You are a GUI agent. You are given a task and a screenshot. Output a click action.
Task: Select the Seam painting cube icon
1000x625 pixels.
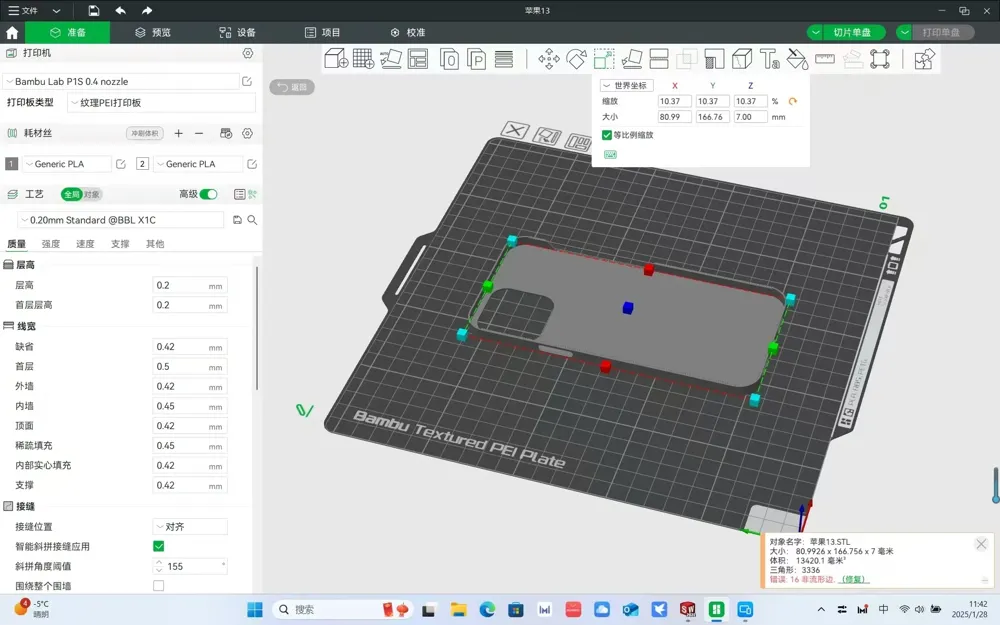pos(742,59)
